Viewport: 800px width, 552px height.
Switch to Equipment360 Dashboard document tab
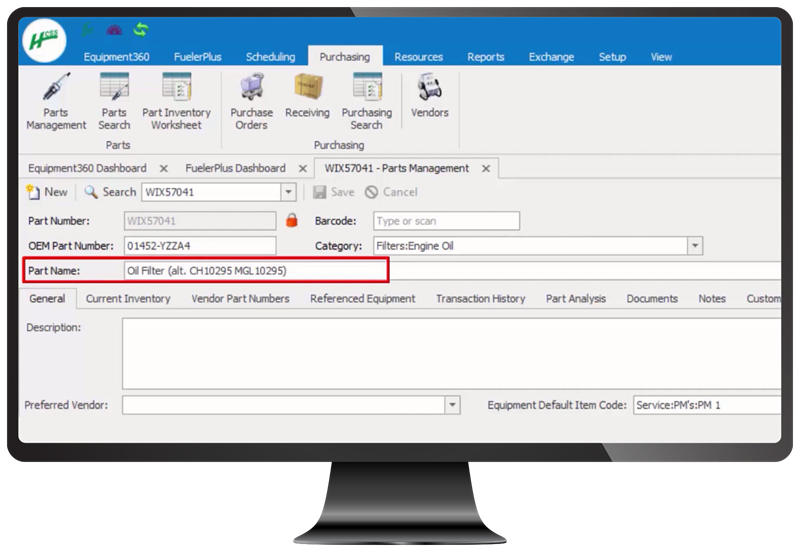pos(87,168)
